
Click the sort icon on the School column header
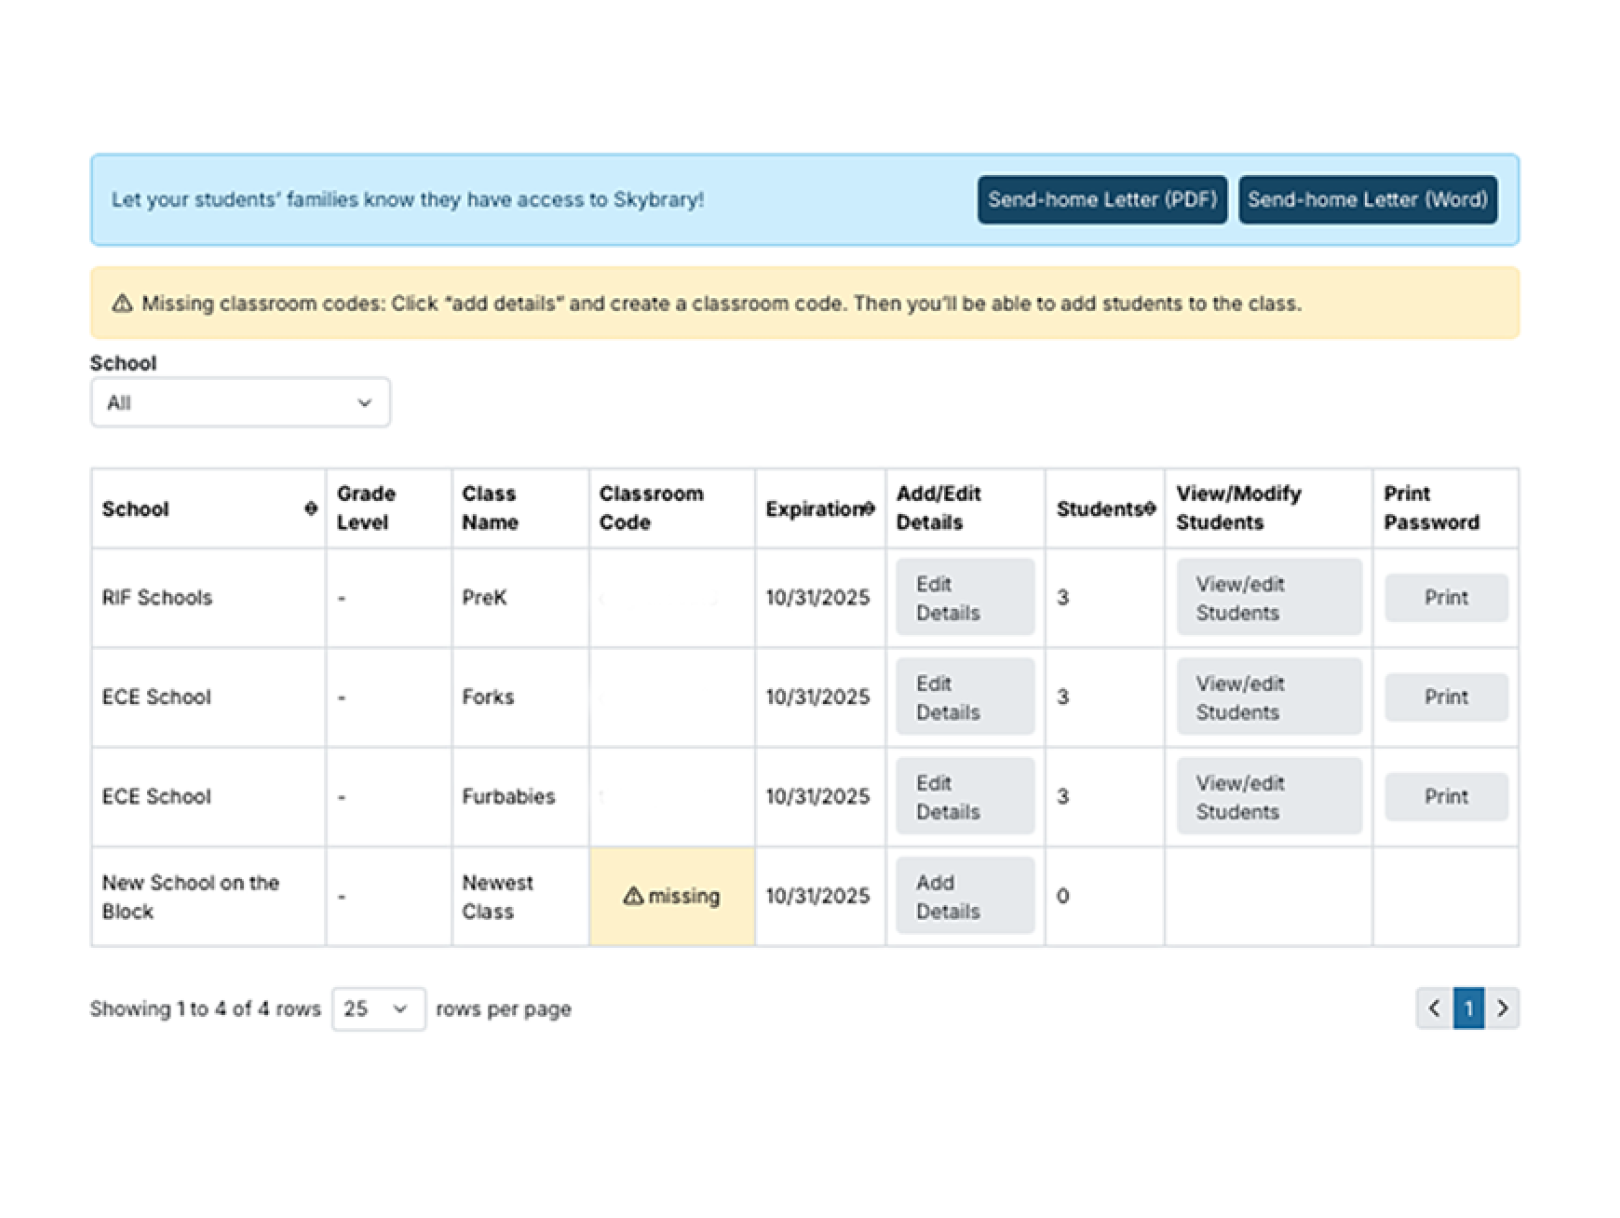(308, 509)
